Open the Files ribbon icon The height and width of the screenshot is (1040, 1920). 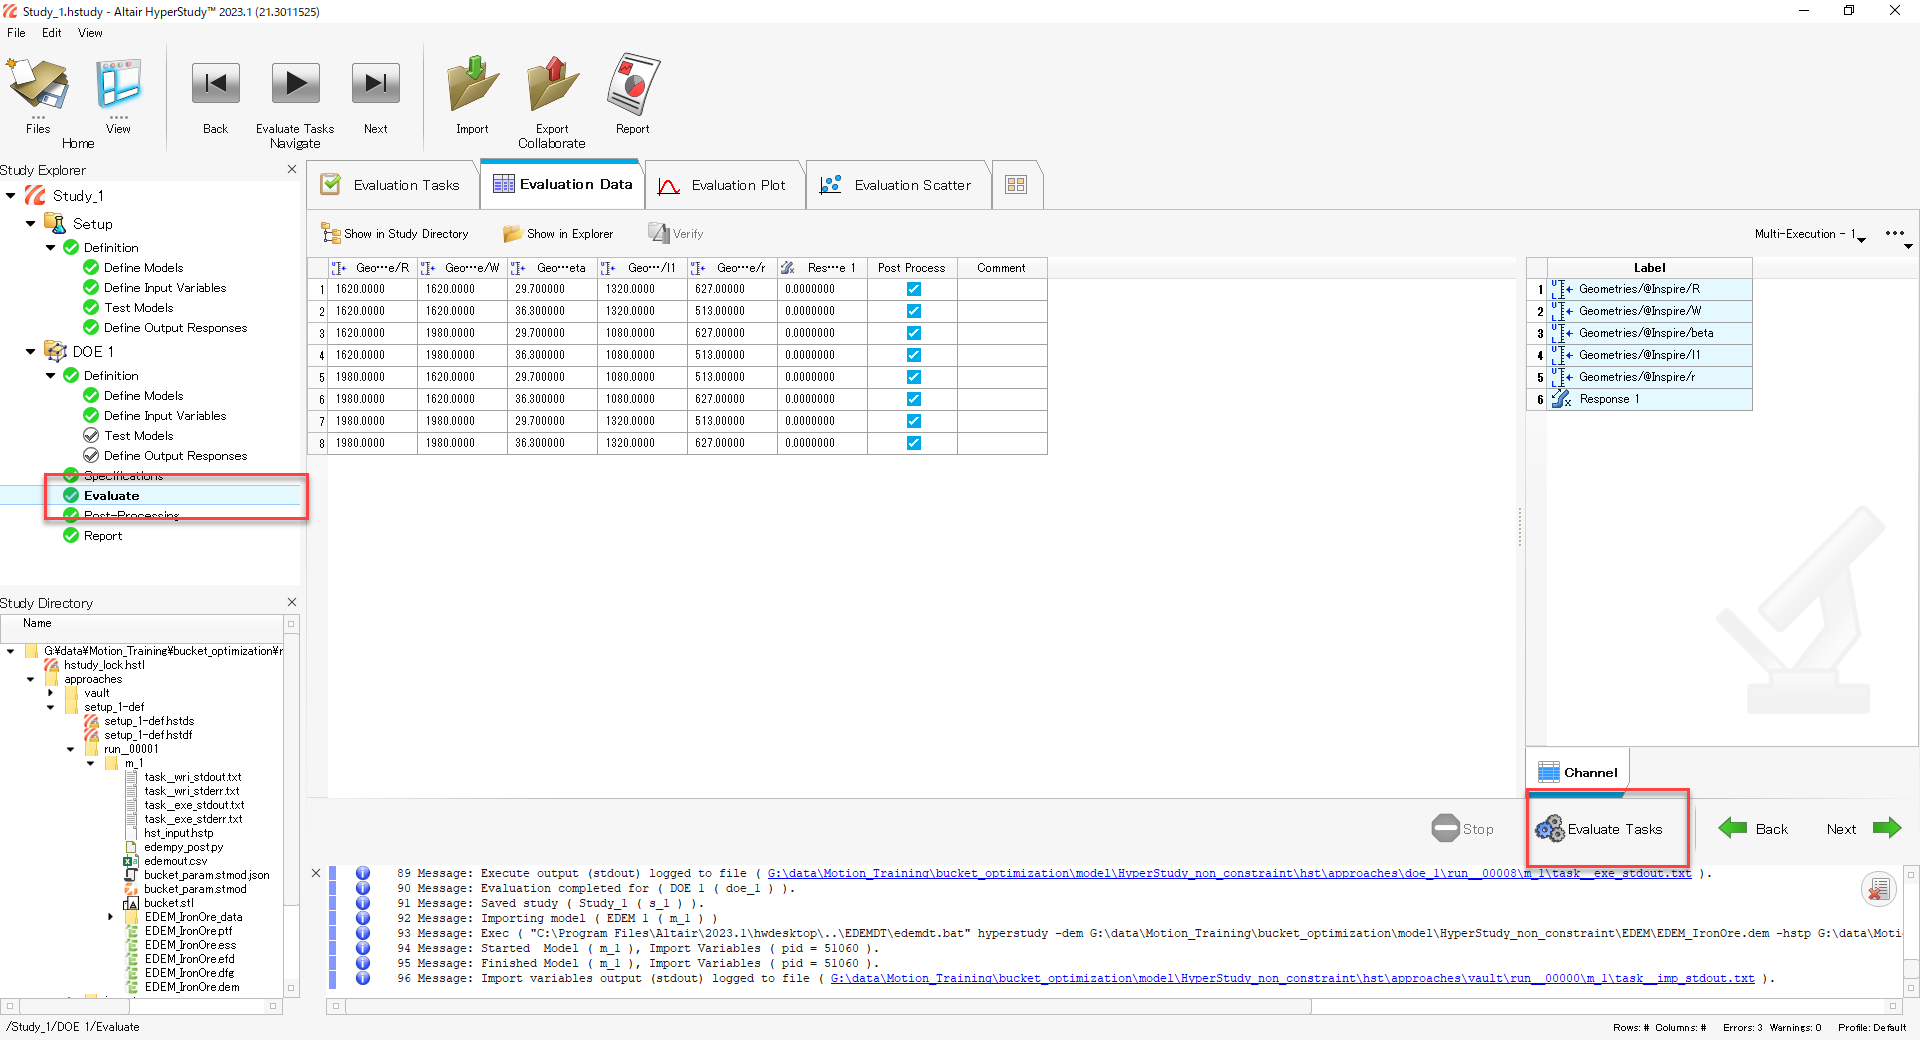[x=38, y=84]
